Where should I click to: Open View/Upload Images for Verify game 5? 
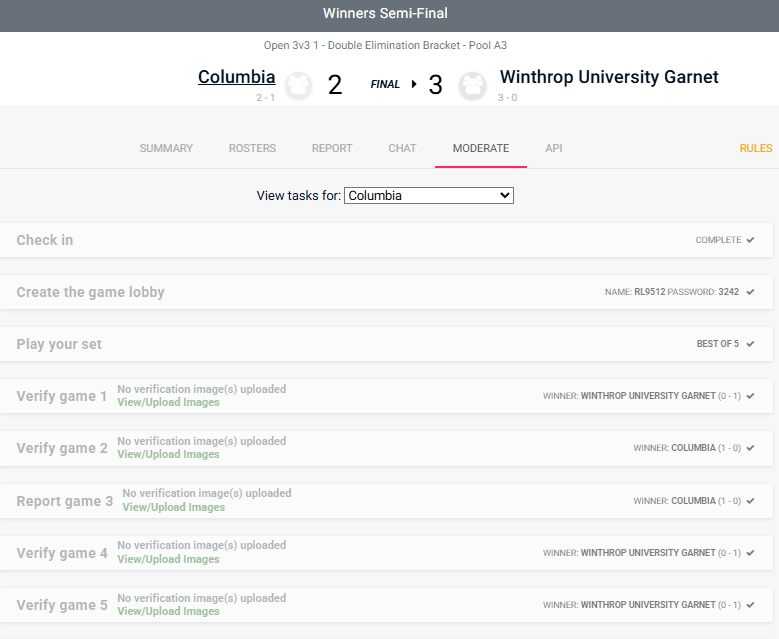click(x=168, y=612)
